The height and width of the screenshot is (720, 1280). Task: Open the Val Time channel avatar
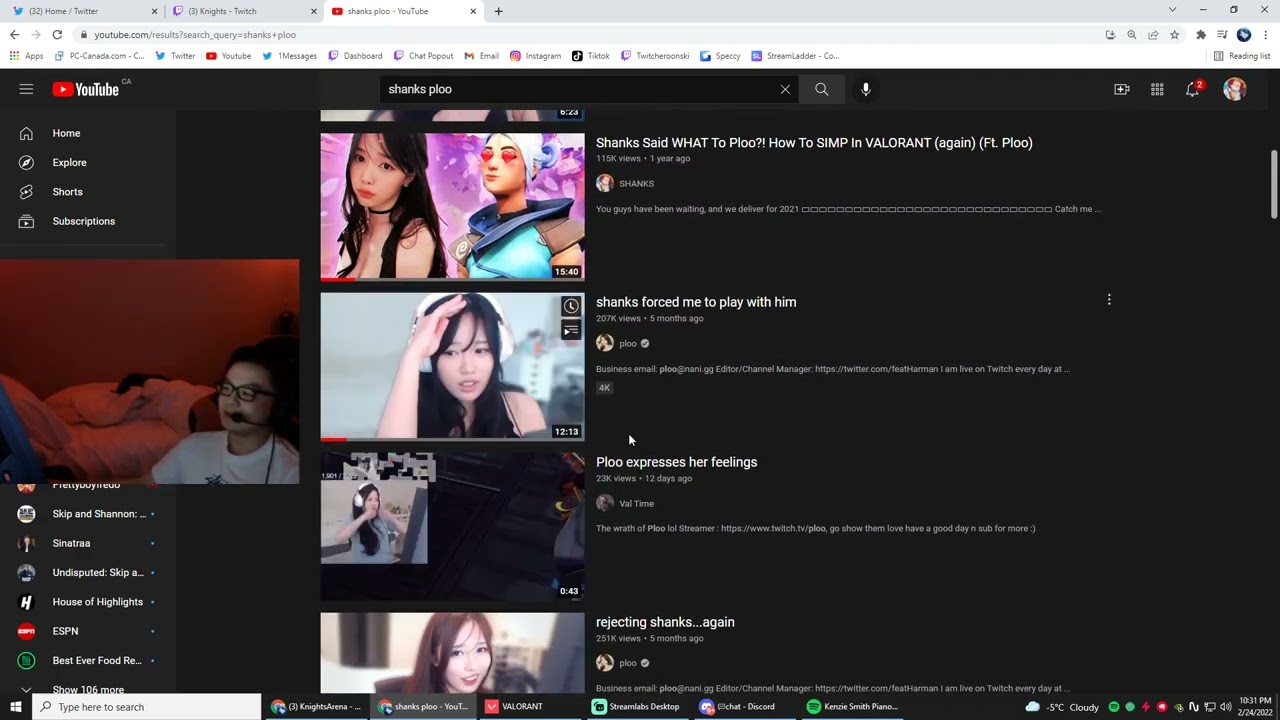(x=605, y=503)
